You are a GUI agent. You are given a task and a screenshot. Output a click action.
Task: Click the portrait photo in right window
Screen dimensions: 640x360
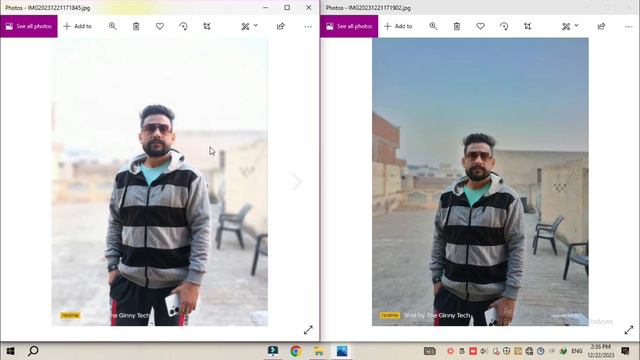point(480,182)
